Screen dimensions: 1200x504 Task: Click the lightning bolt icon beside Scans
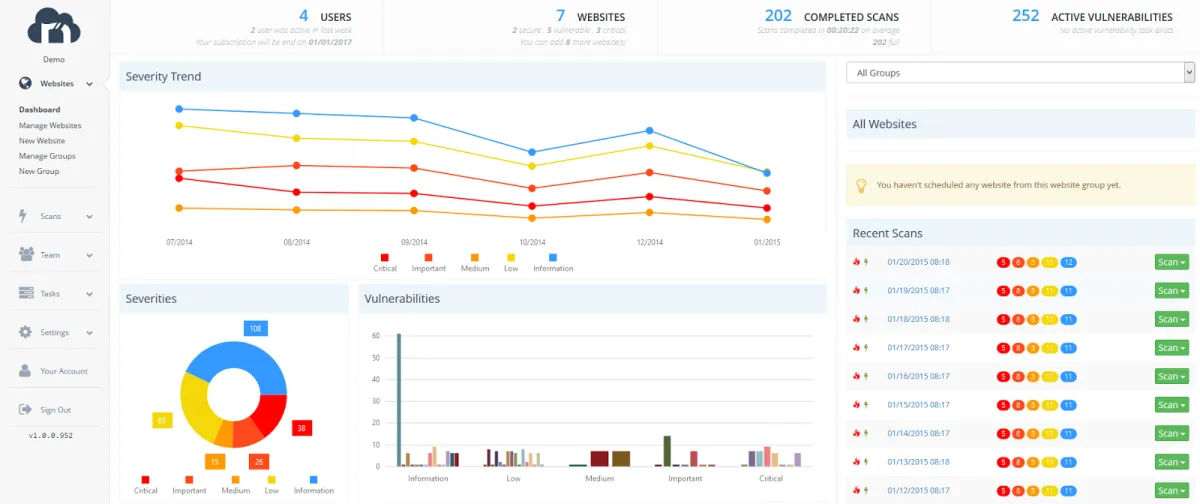(24, 216)
